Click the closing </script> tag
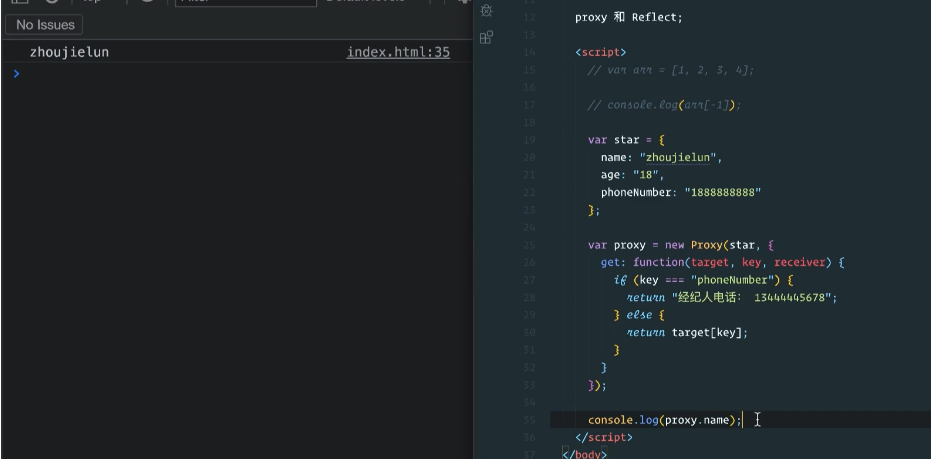This screenshot has height=459, width=931. [604, 438]
